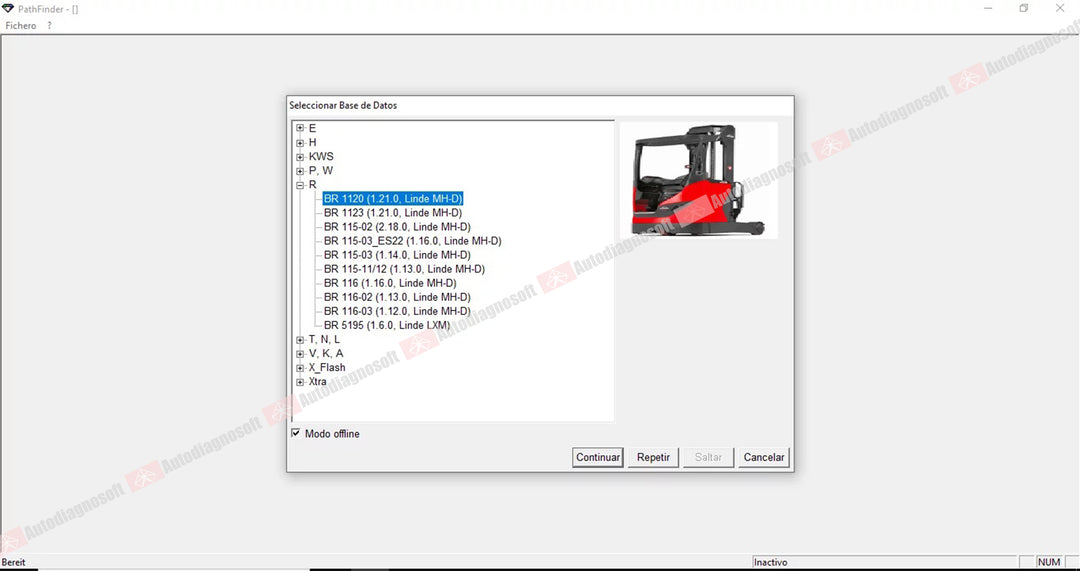Click the KWS category label

pos(321,156)
